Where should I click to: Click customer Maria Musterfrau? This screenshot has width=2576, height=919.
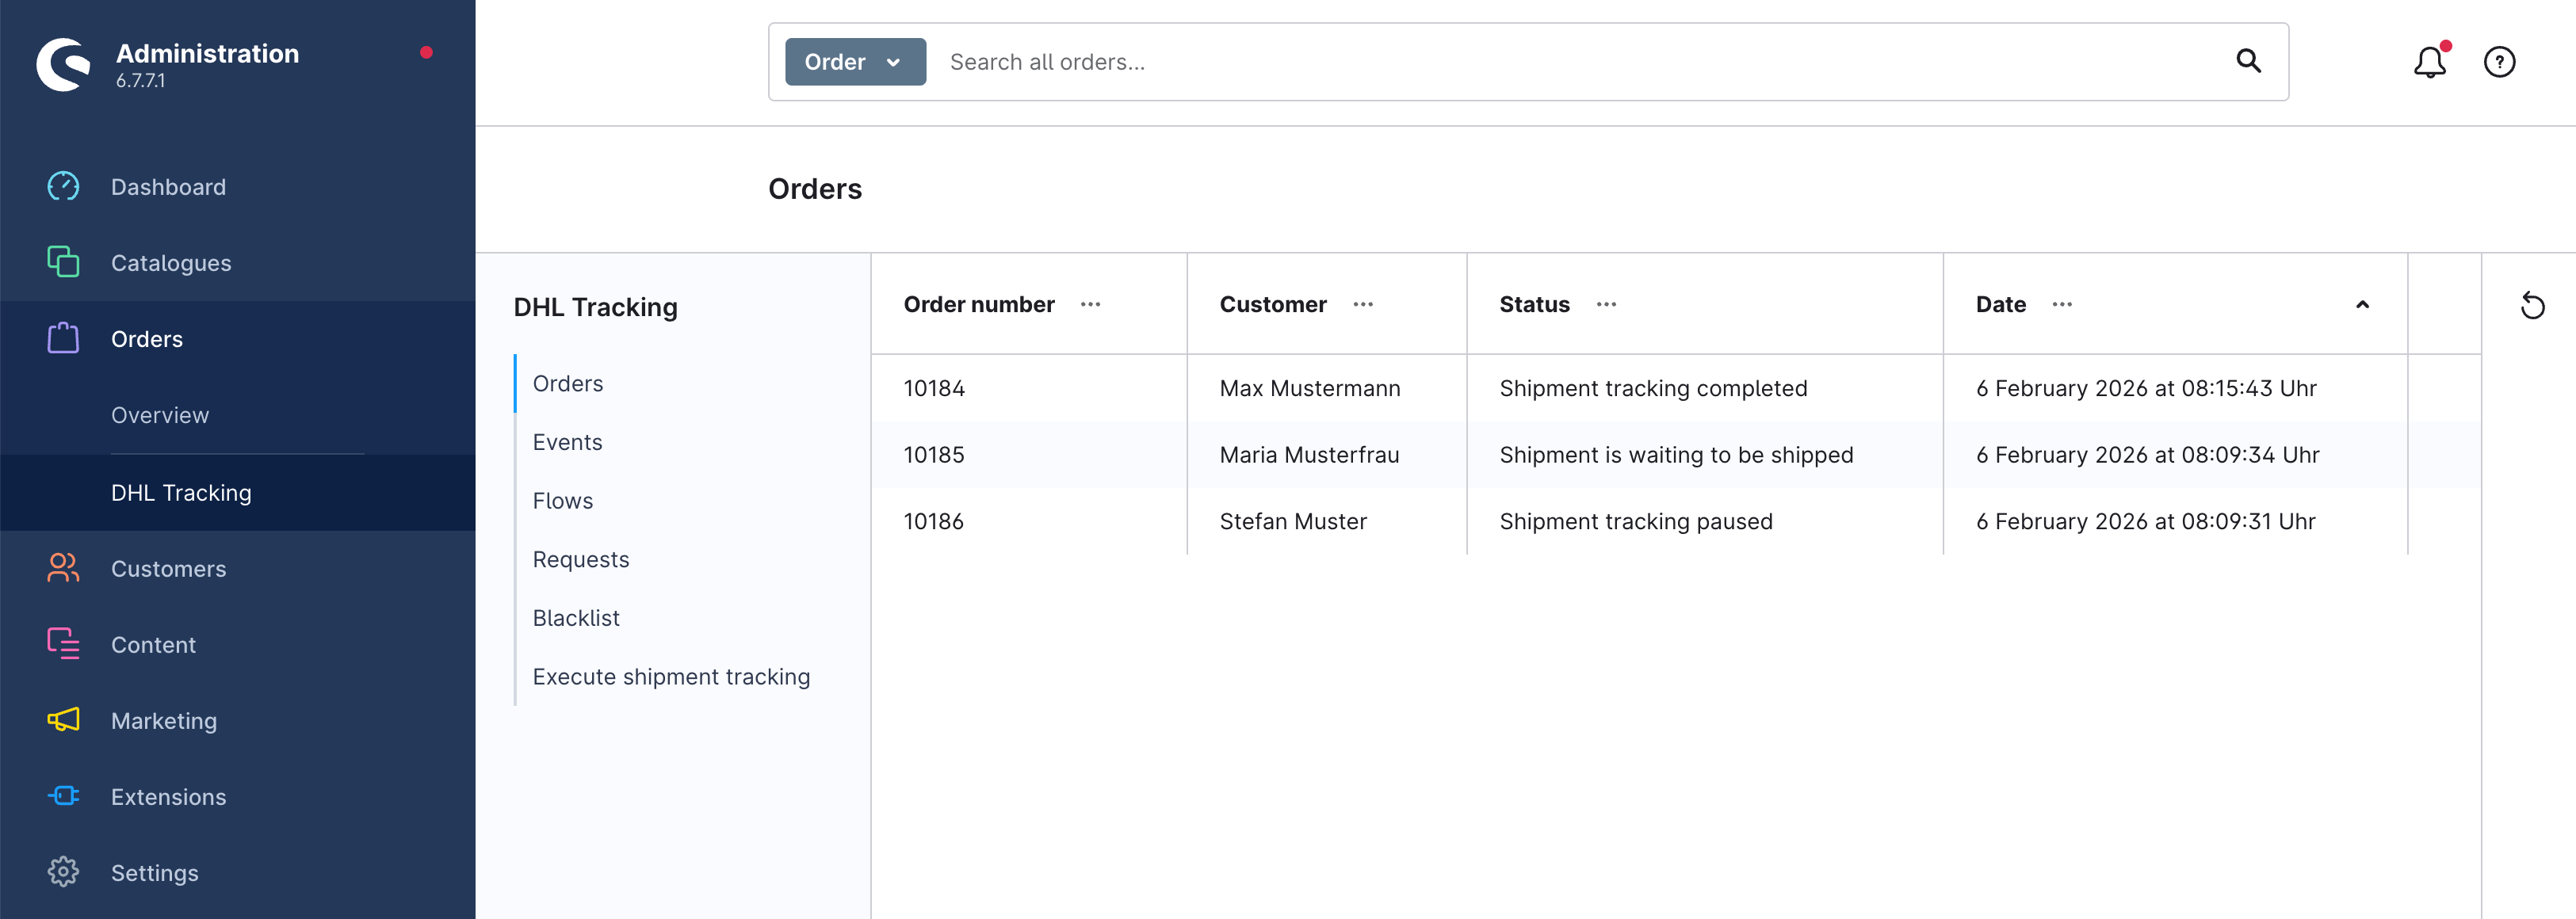pyautogui.click(x=1309, y=455)
